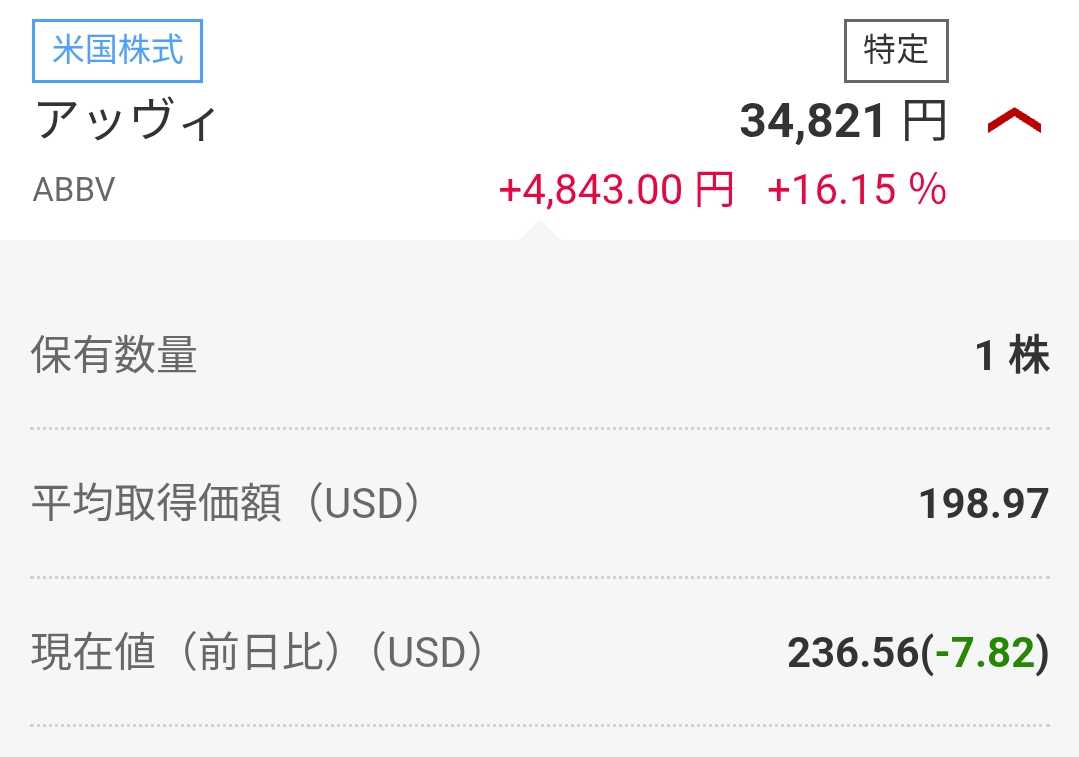Tap the dotted divider below 保有数量
This screenshot has height=757, width=1079.
point(540,428)
